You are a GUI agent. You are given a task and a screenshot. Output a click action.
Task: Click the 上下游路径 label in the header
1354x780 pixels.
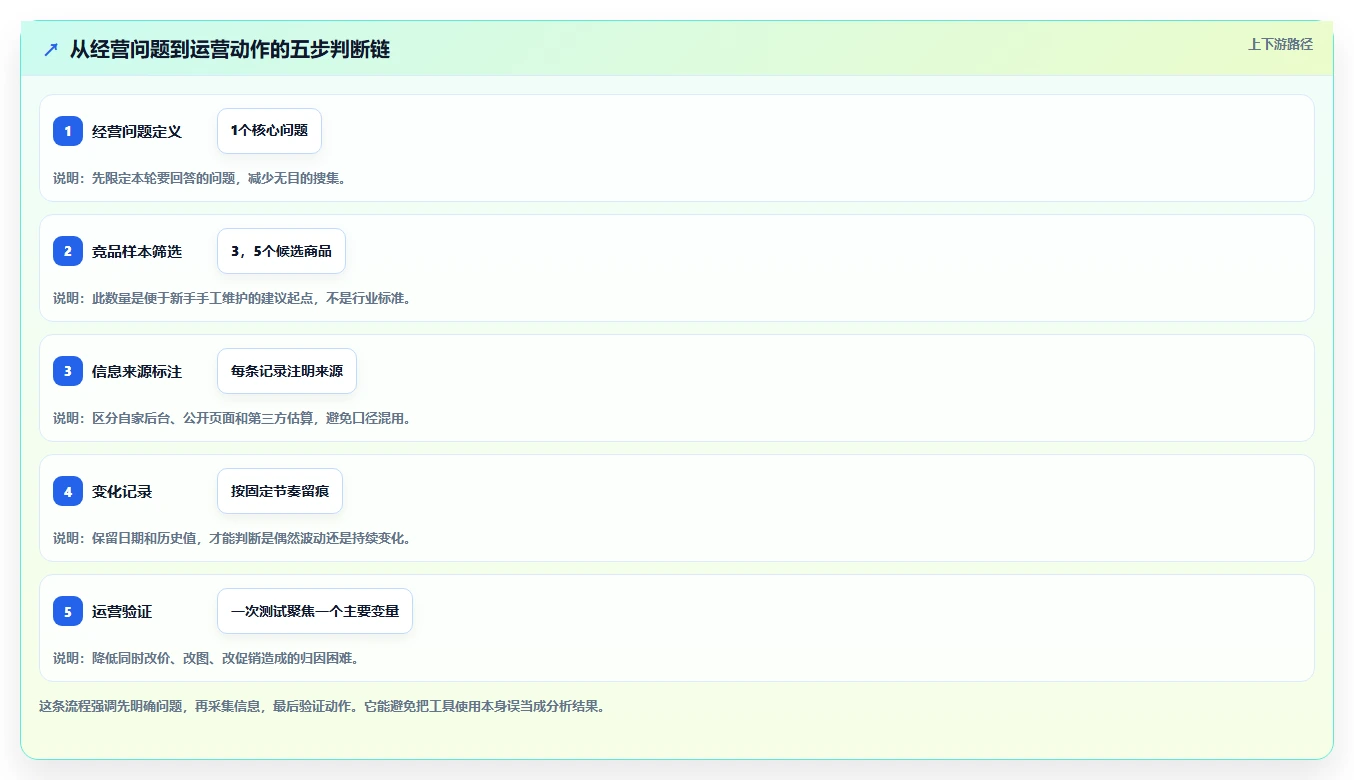(x=1280, y=44)
